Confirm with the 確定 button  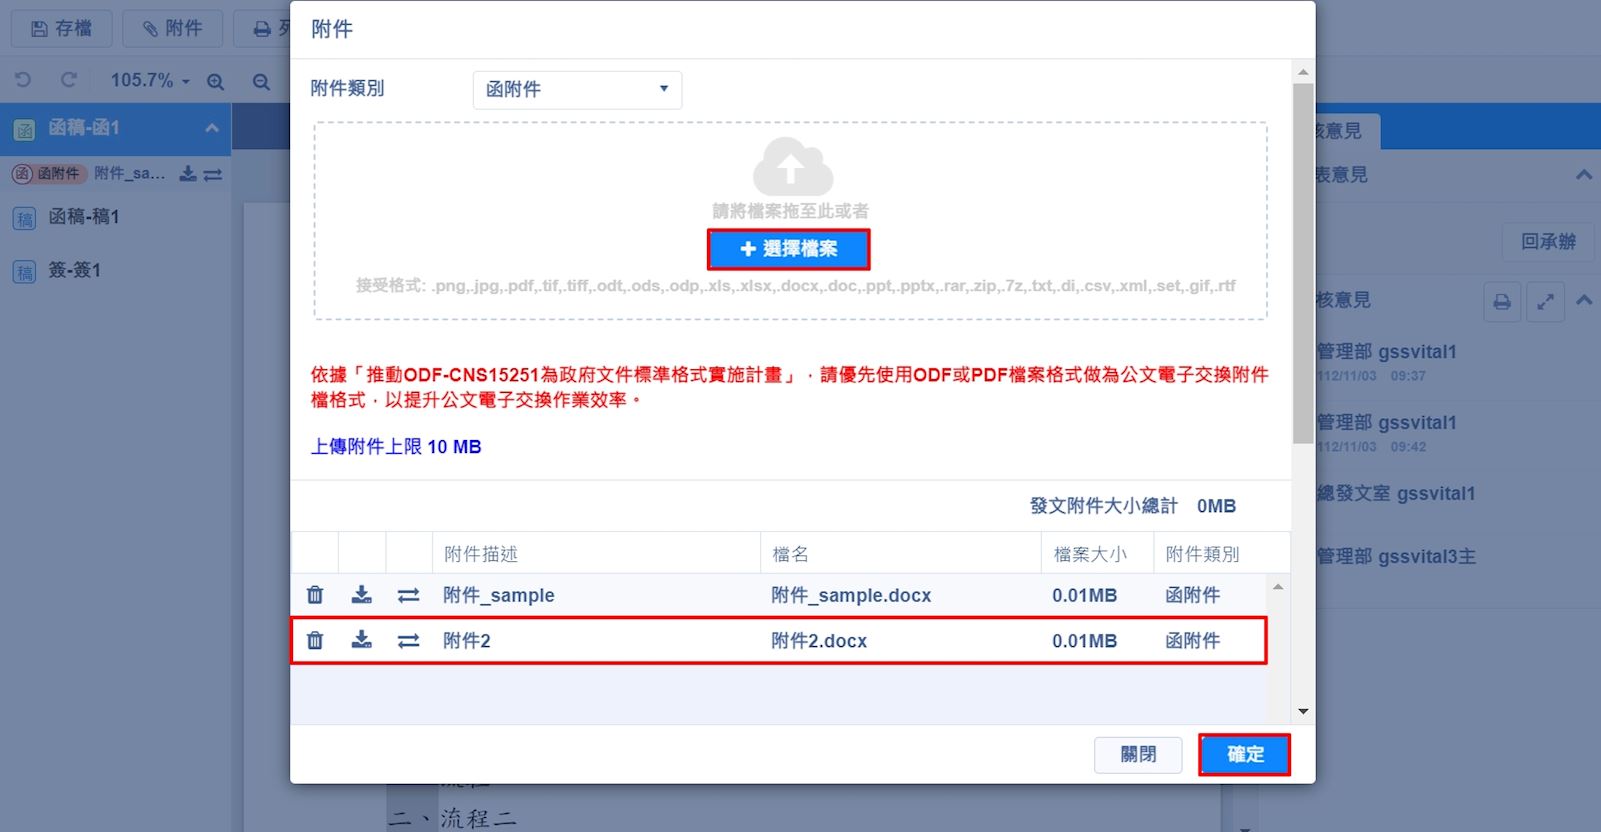pos(1244,755)
